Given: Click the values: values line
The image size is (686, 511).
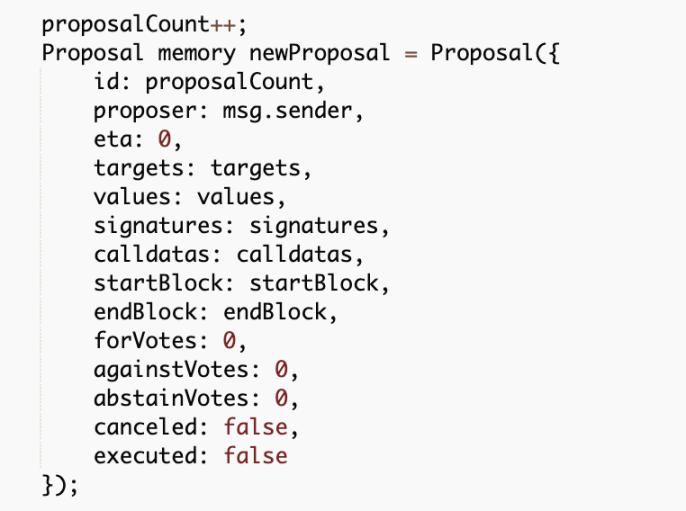Looking at the screenshot, I should (x=190, y=197).
